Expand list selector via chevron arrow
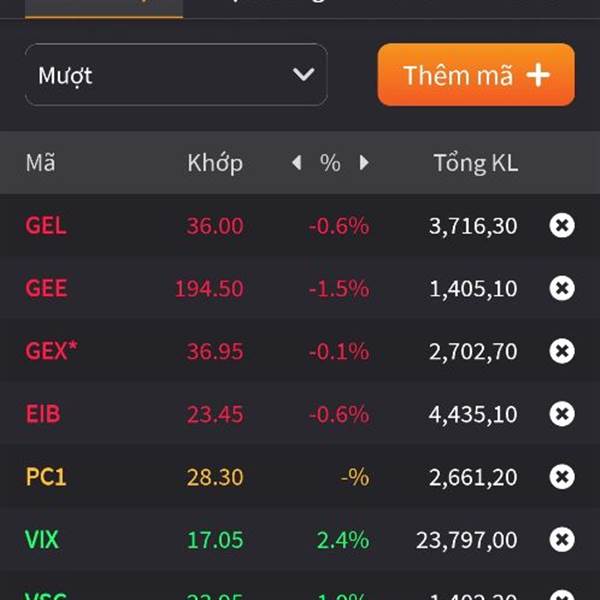This screenshot has height=600, width=600. click(303, 75)
